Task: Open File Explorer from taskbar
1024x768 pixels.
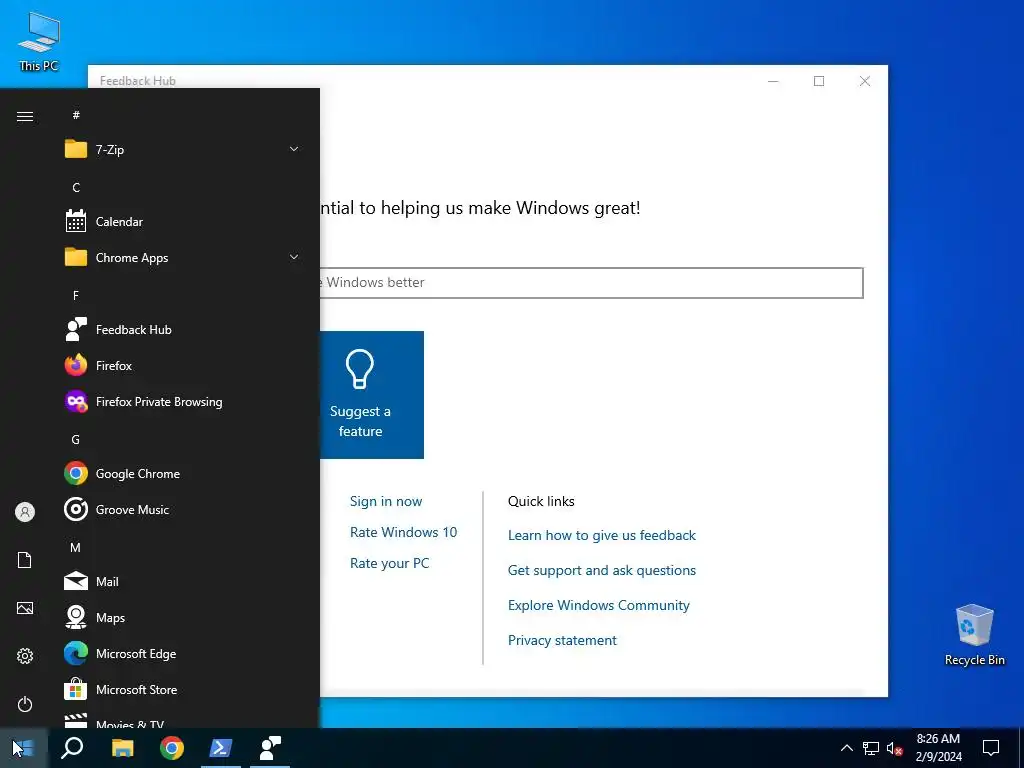Action: pyautogui.click(x=122, y=748)
